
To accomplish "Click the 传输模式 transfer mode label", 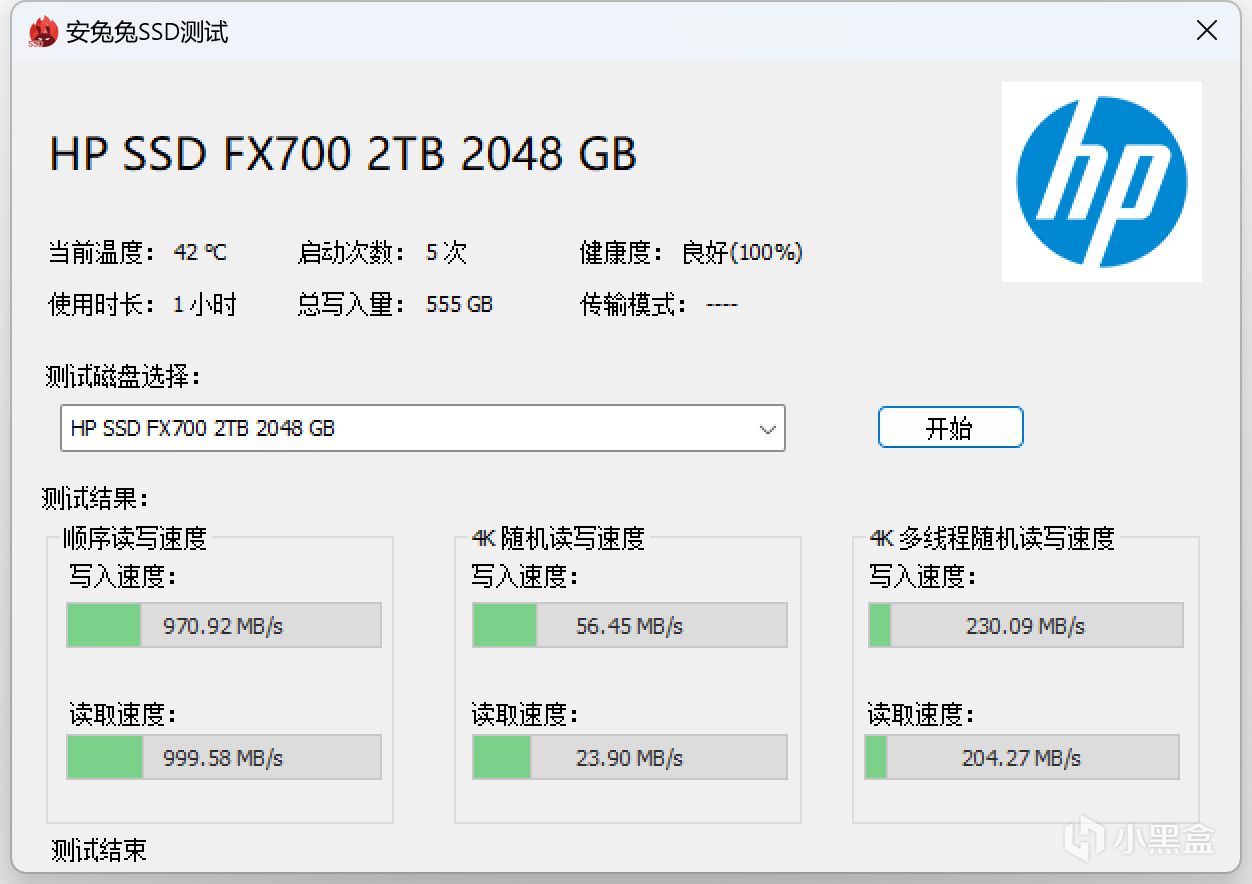I will coord(634,305).
